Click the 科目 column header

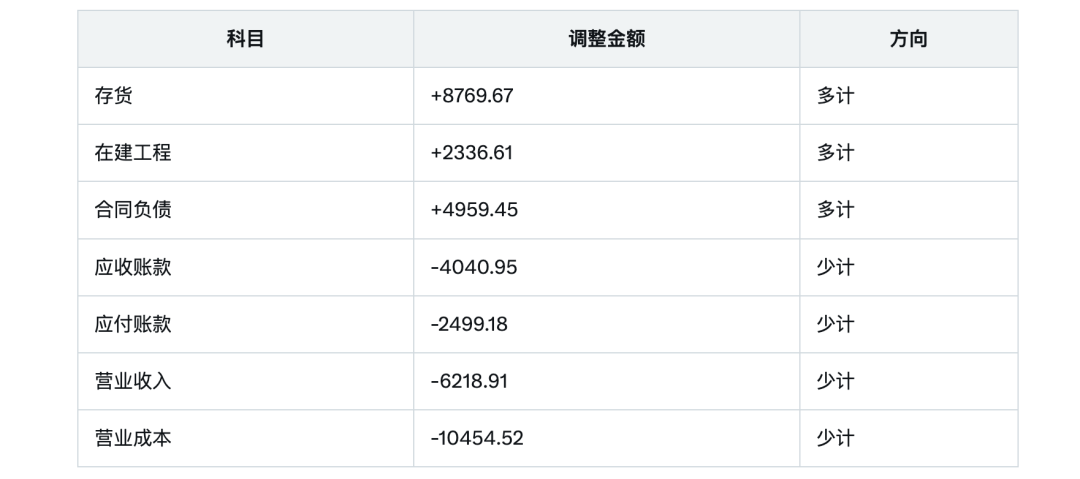(x=245, y=40)
